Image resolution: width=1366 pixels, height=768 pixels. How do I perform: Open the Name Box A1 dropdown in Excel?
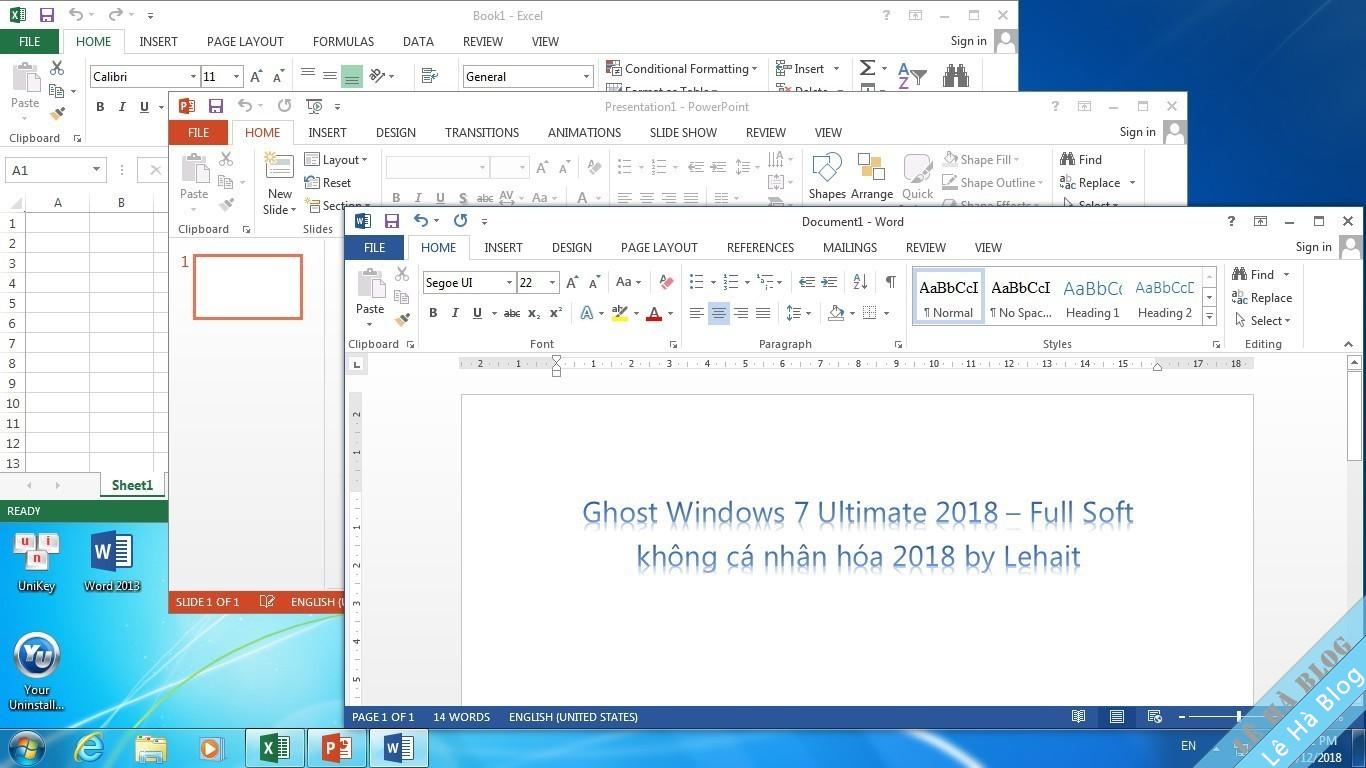pyautogui.click(x=96, y=170)
